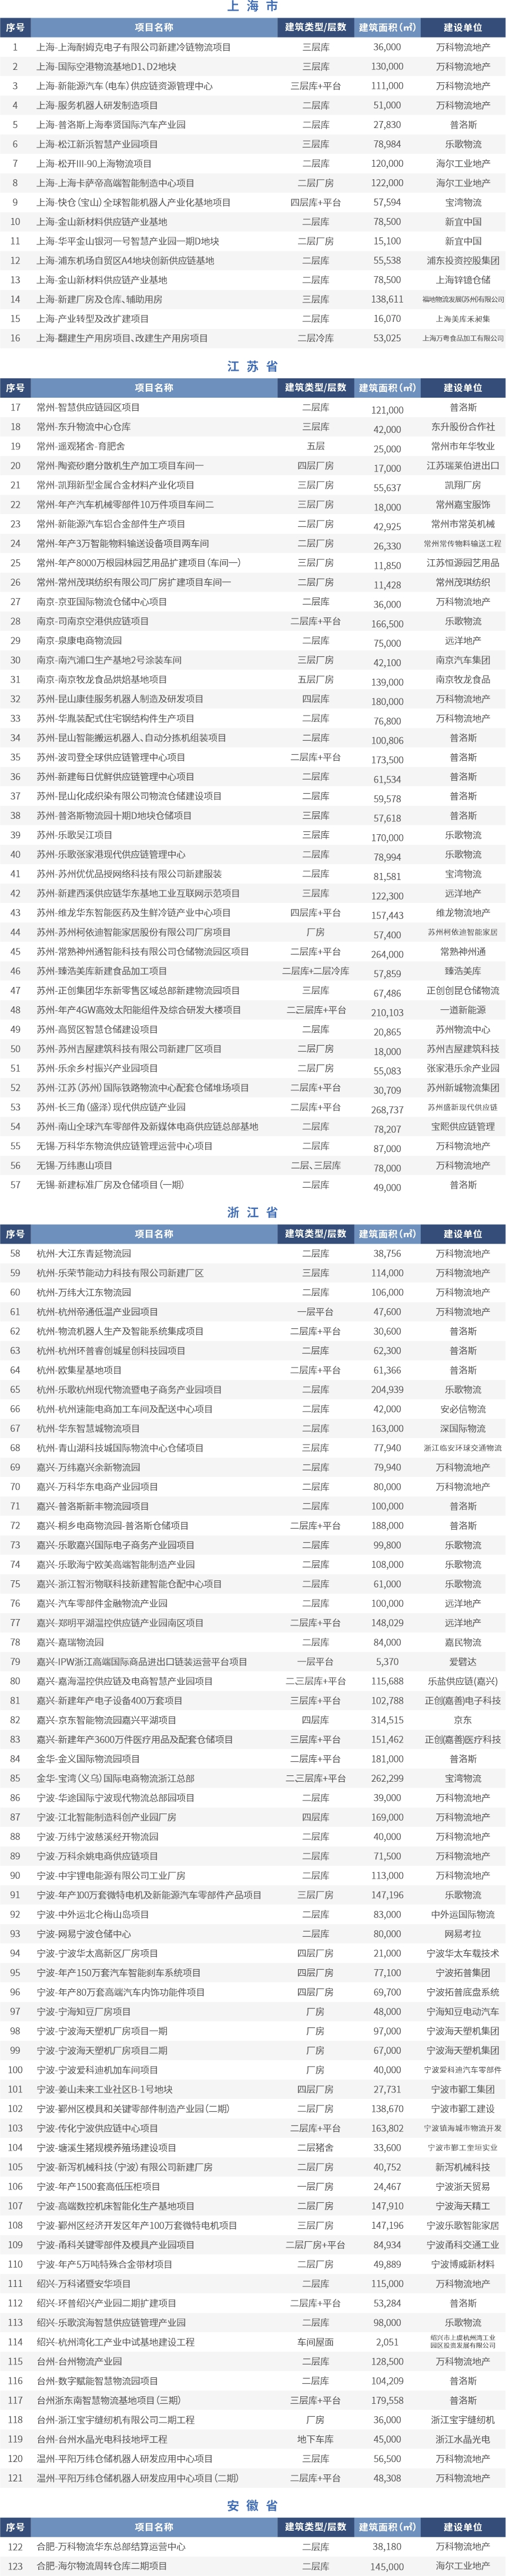Screen dimensions: 506x2576
Task: Click builder cell 浙江宝宇缝纫机
Action: click(463, 2420)
